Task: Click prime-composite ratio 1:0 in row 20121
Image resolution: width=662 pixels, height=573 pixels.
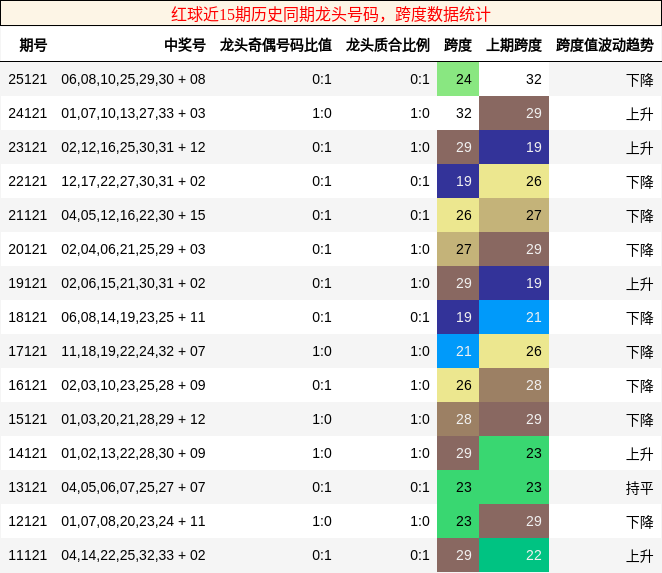Action: pos(420,249)
